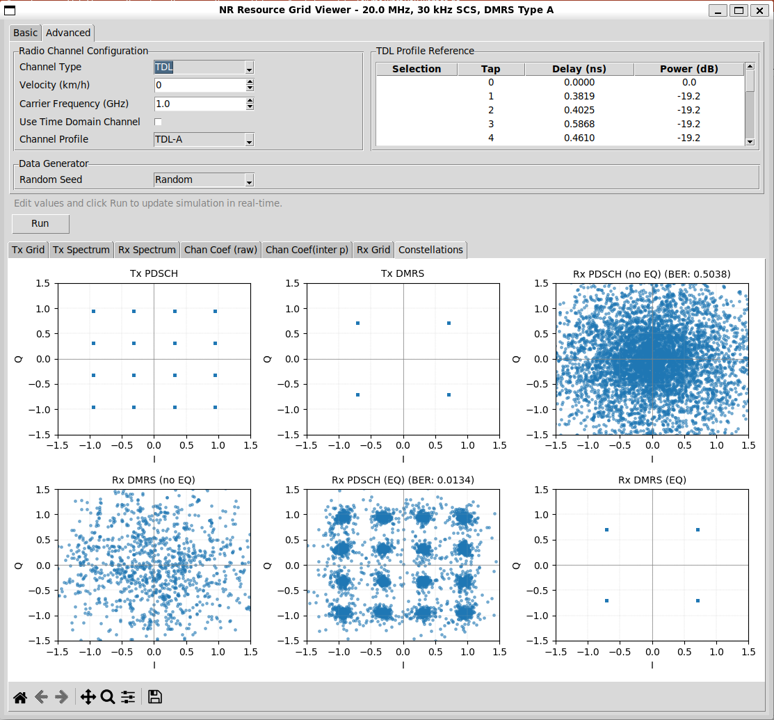
Task: Click the Save figure disk icon
Action: coord(155,697)
